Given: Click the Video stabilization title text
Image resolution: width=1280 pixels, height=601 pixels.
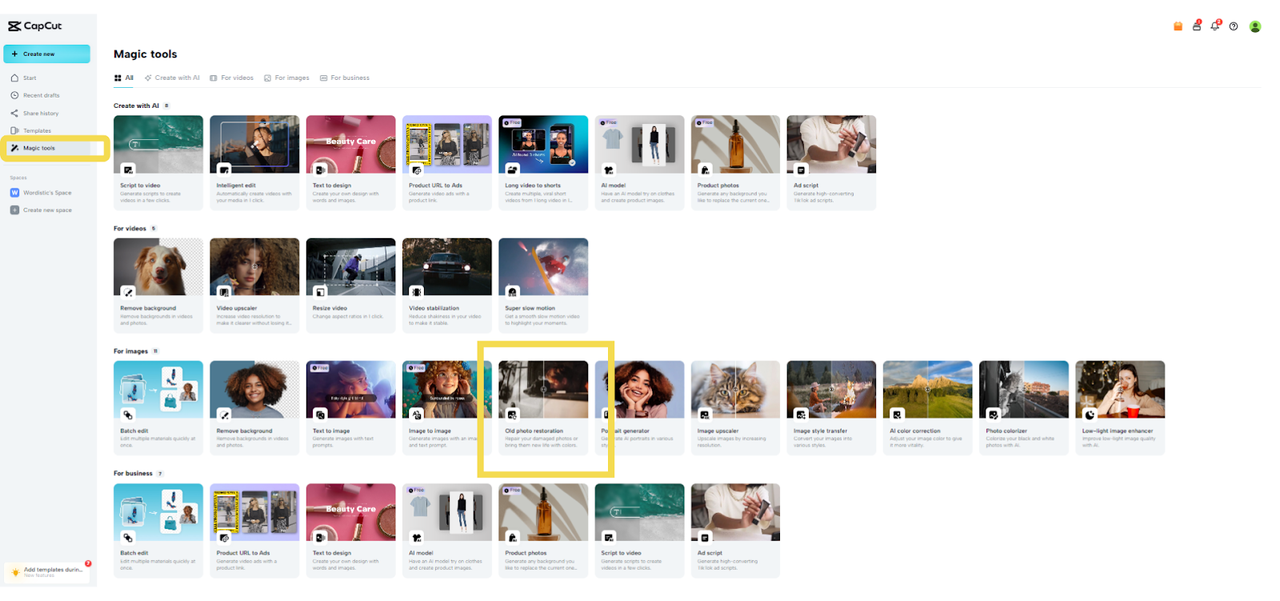Looking at the screenshot, I should tap(433, 308).
